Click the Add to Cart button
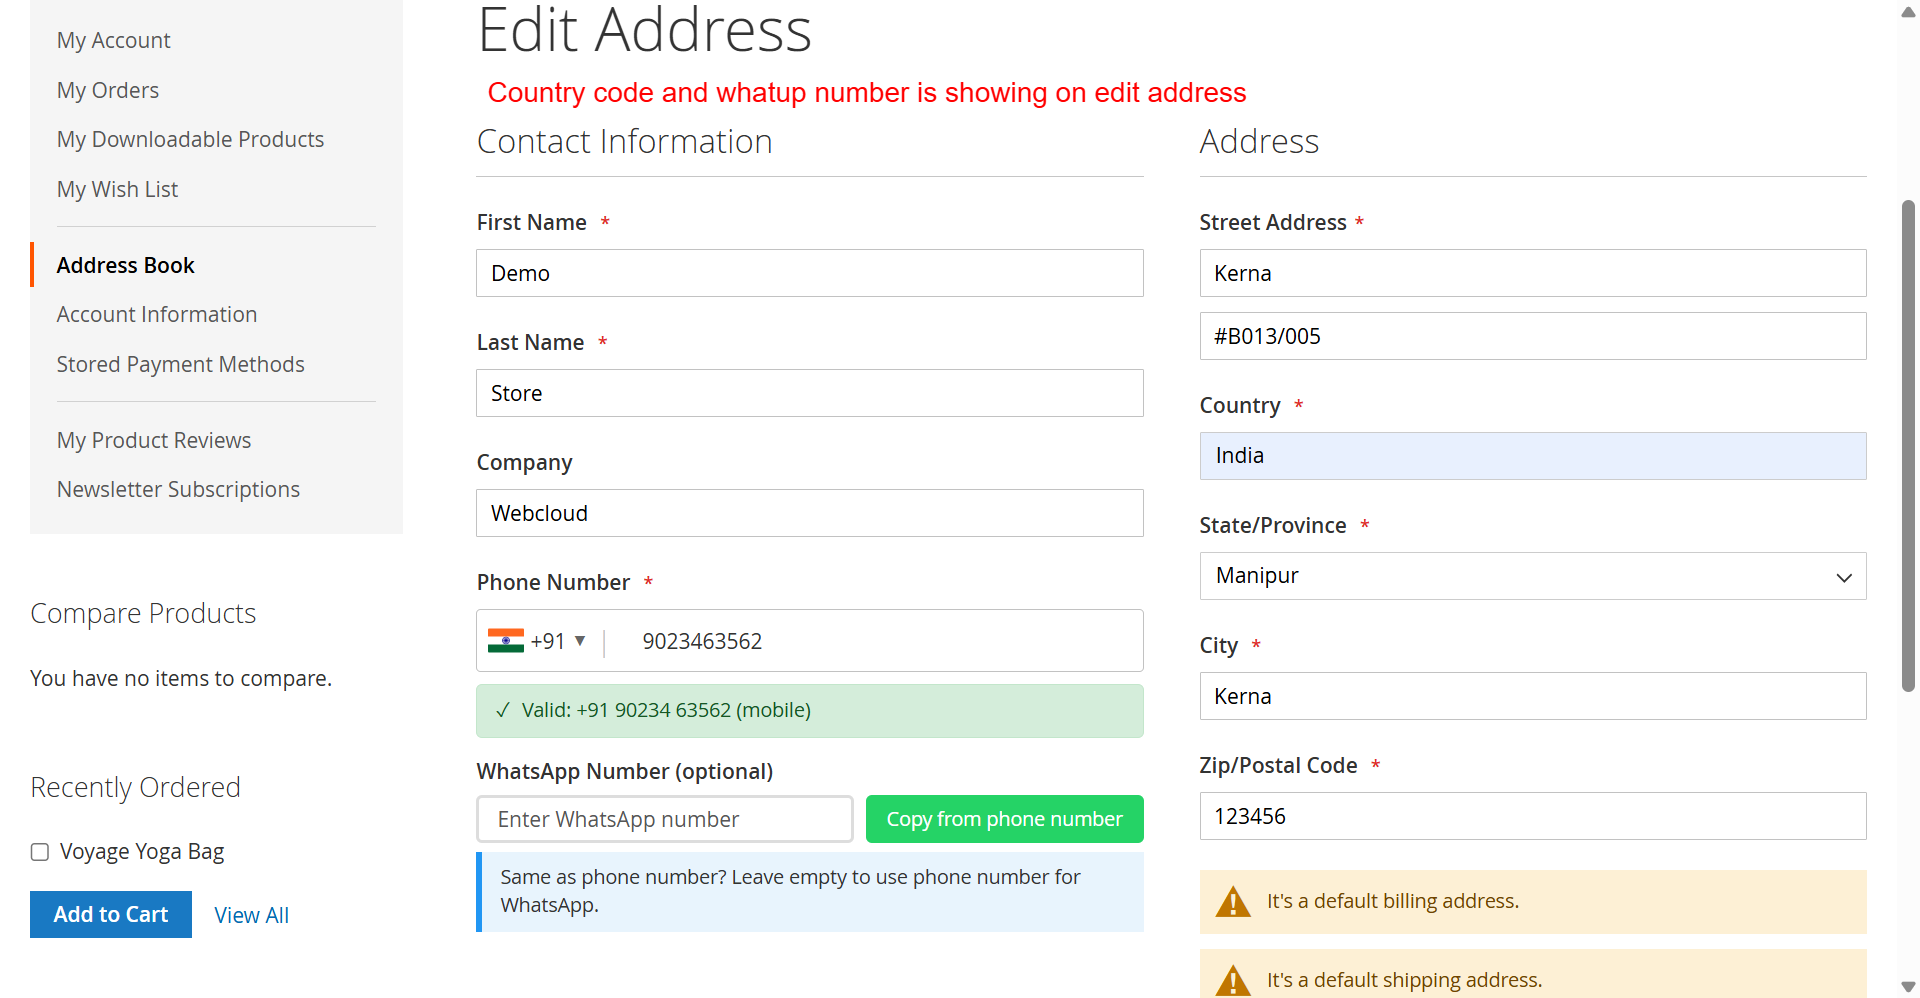The image size is (1920, 998). click(x=111, y=915)
